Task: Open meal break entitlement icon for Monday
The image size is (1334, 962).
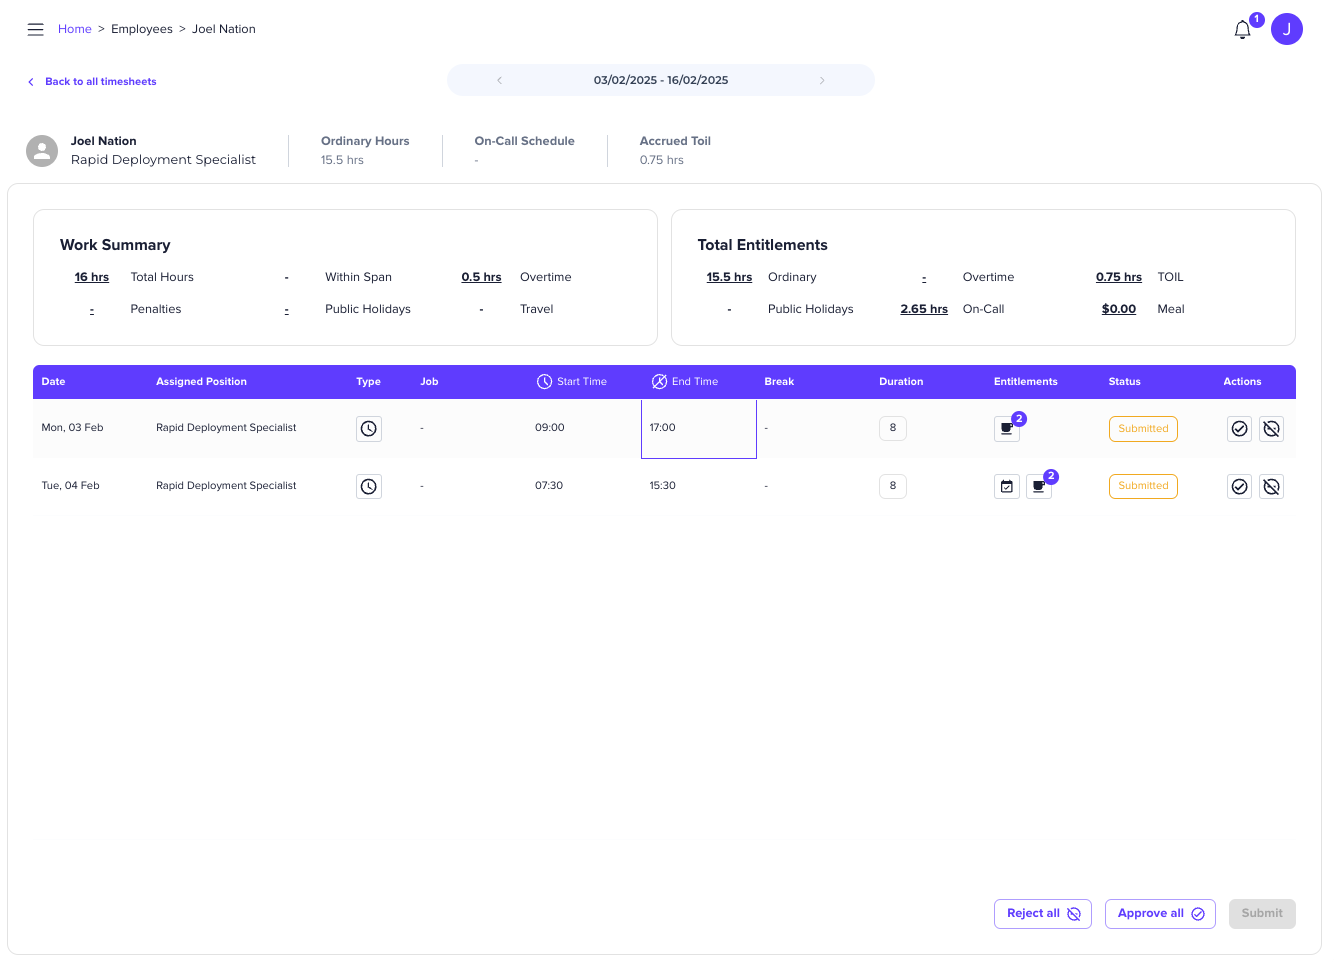Action: pyautogui.click(x=1007, y=429)
